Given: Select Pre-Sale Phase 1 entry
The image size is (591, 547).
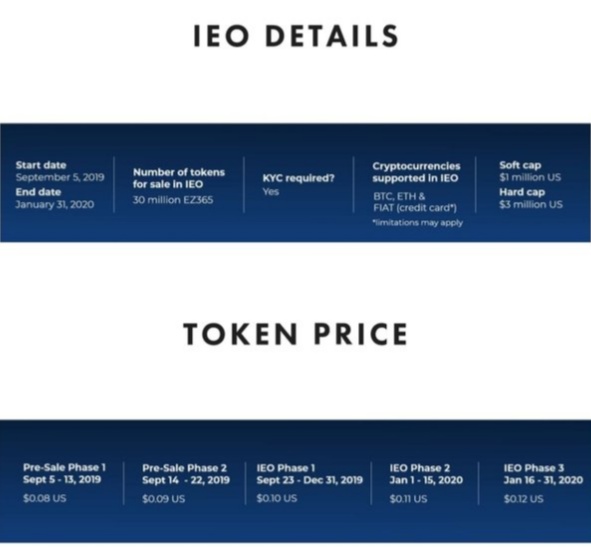Looking at the screenshot, I should click(x=64, y=473).
